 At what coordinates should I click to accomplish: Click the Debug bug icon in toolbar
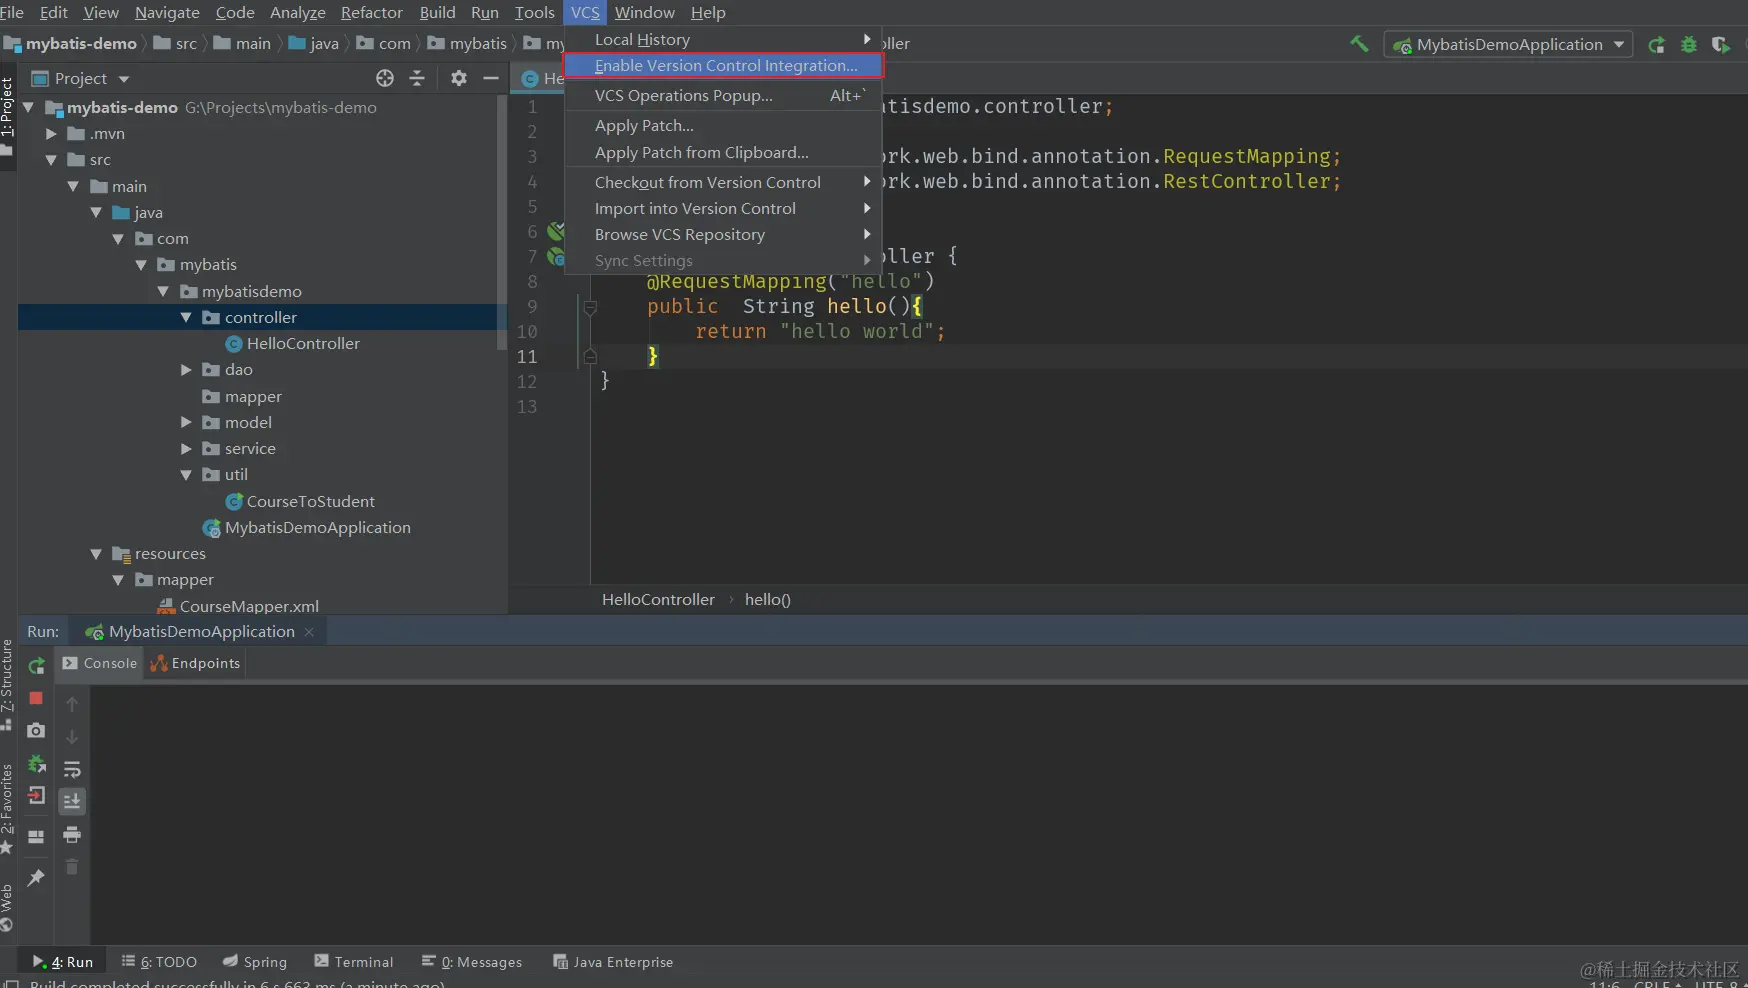tap(1689, 45)
